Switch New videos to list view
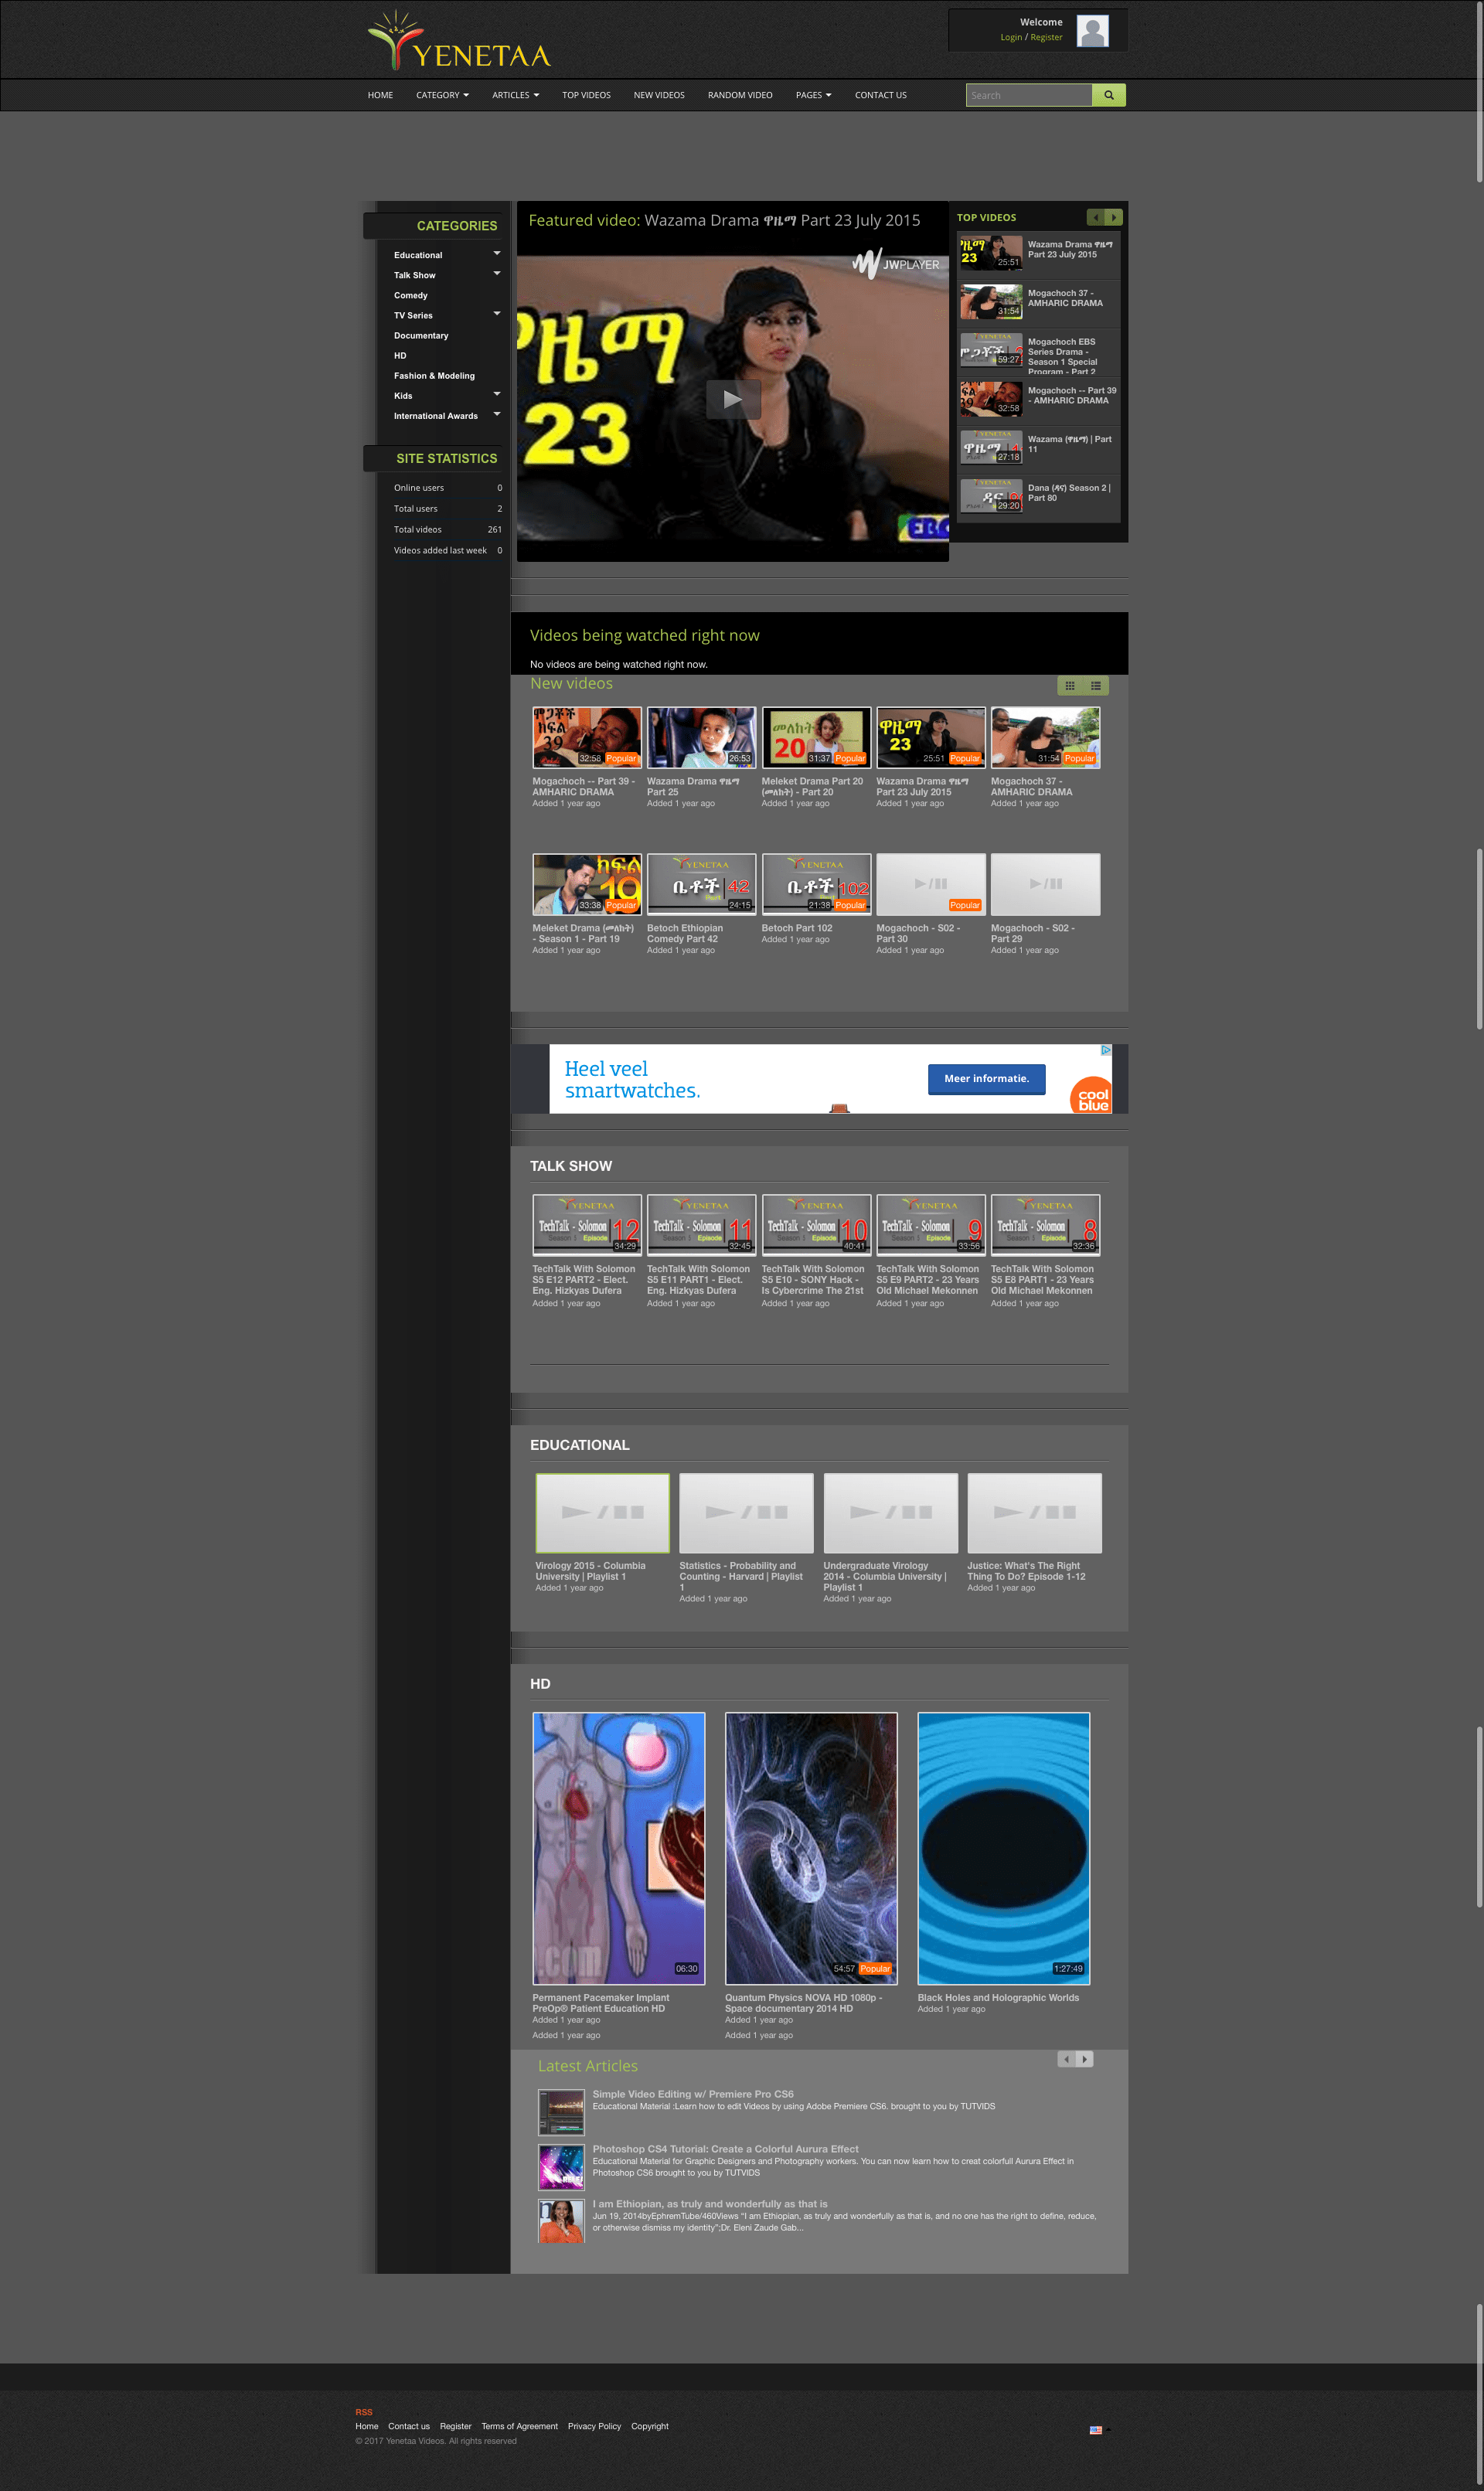This screenshot has height=2491, width=1484. pos(1095,686)
